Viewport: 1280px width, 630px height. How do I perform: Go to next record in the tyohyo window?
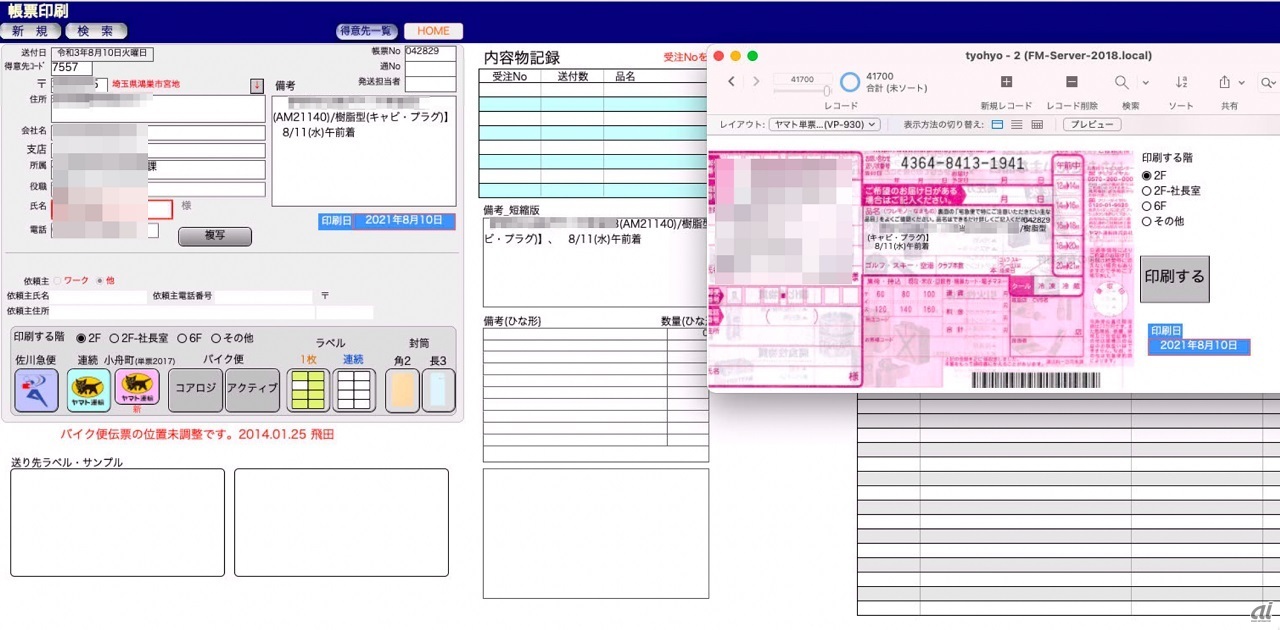[756, 81]
